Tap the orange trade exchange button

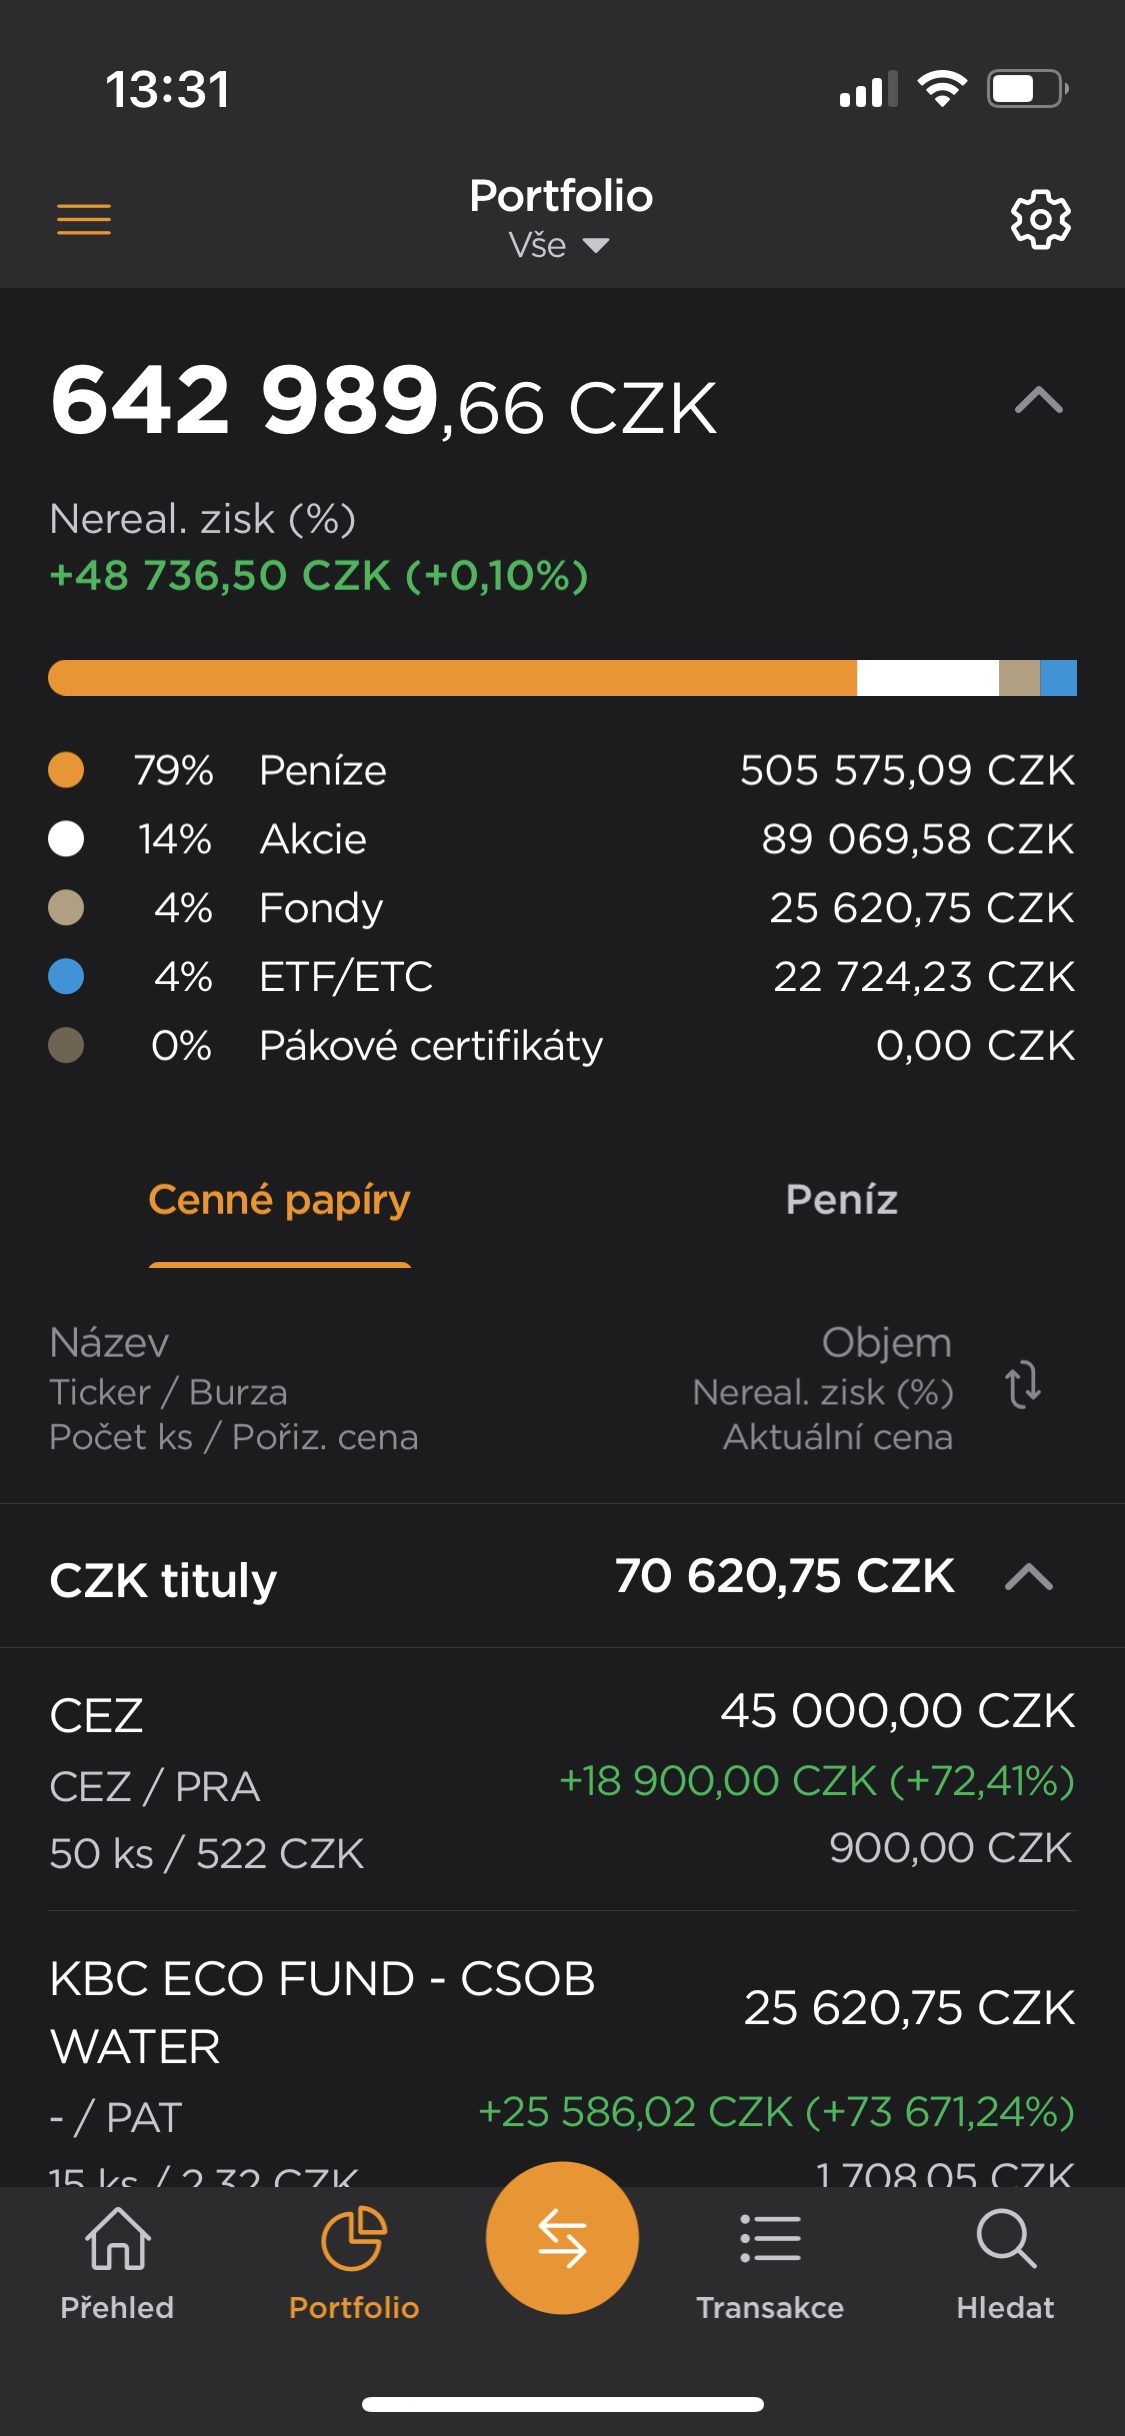point(562,2238)
